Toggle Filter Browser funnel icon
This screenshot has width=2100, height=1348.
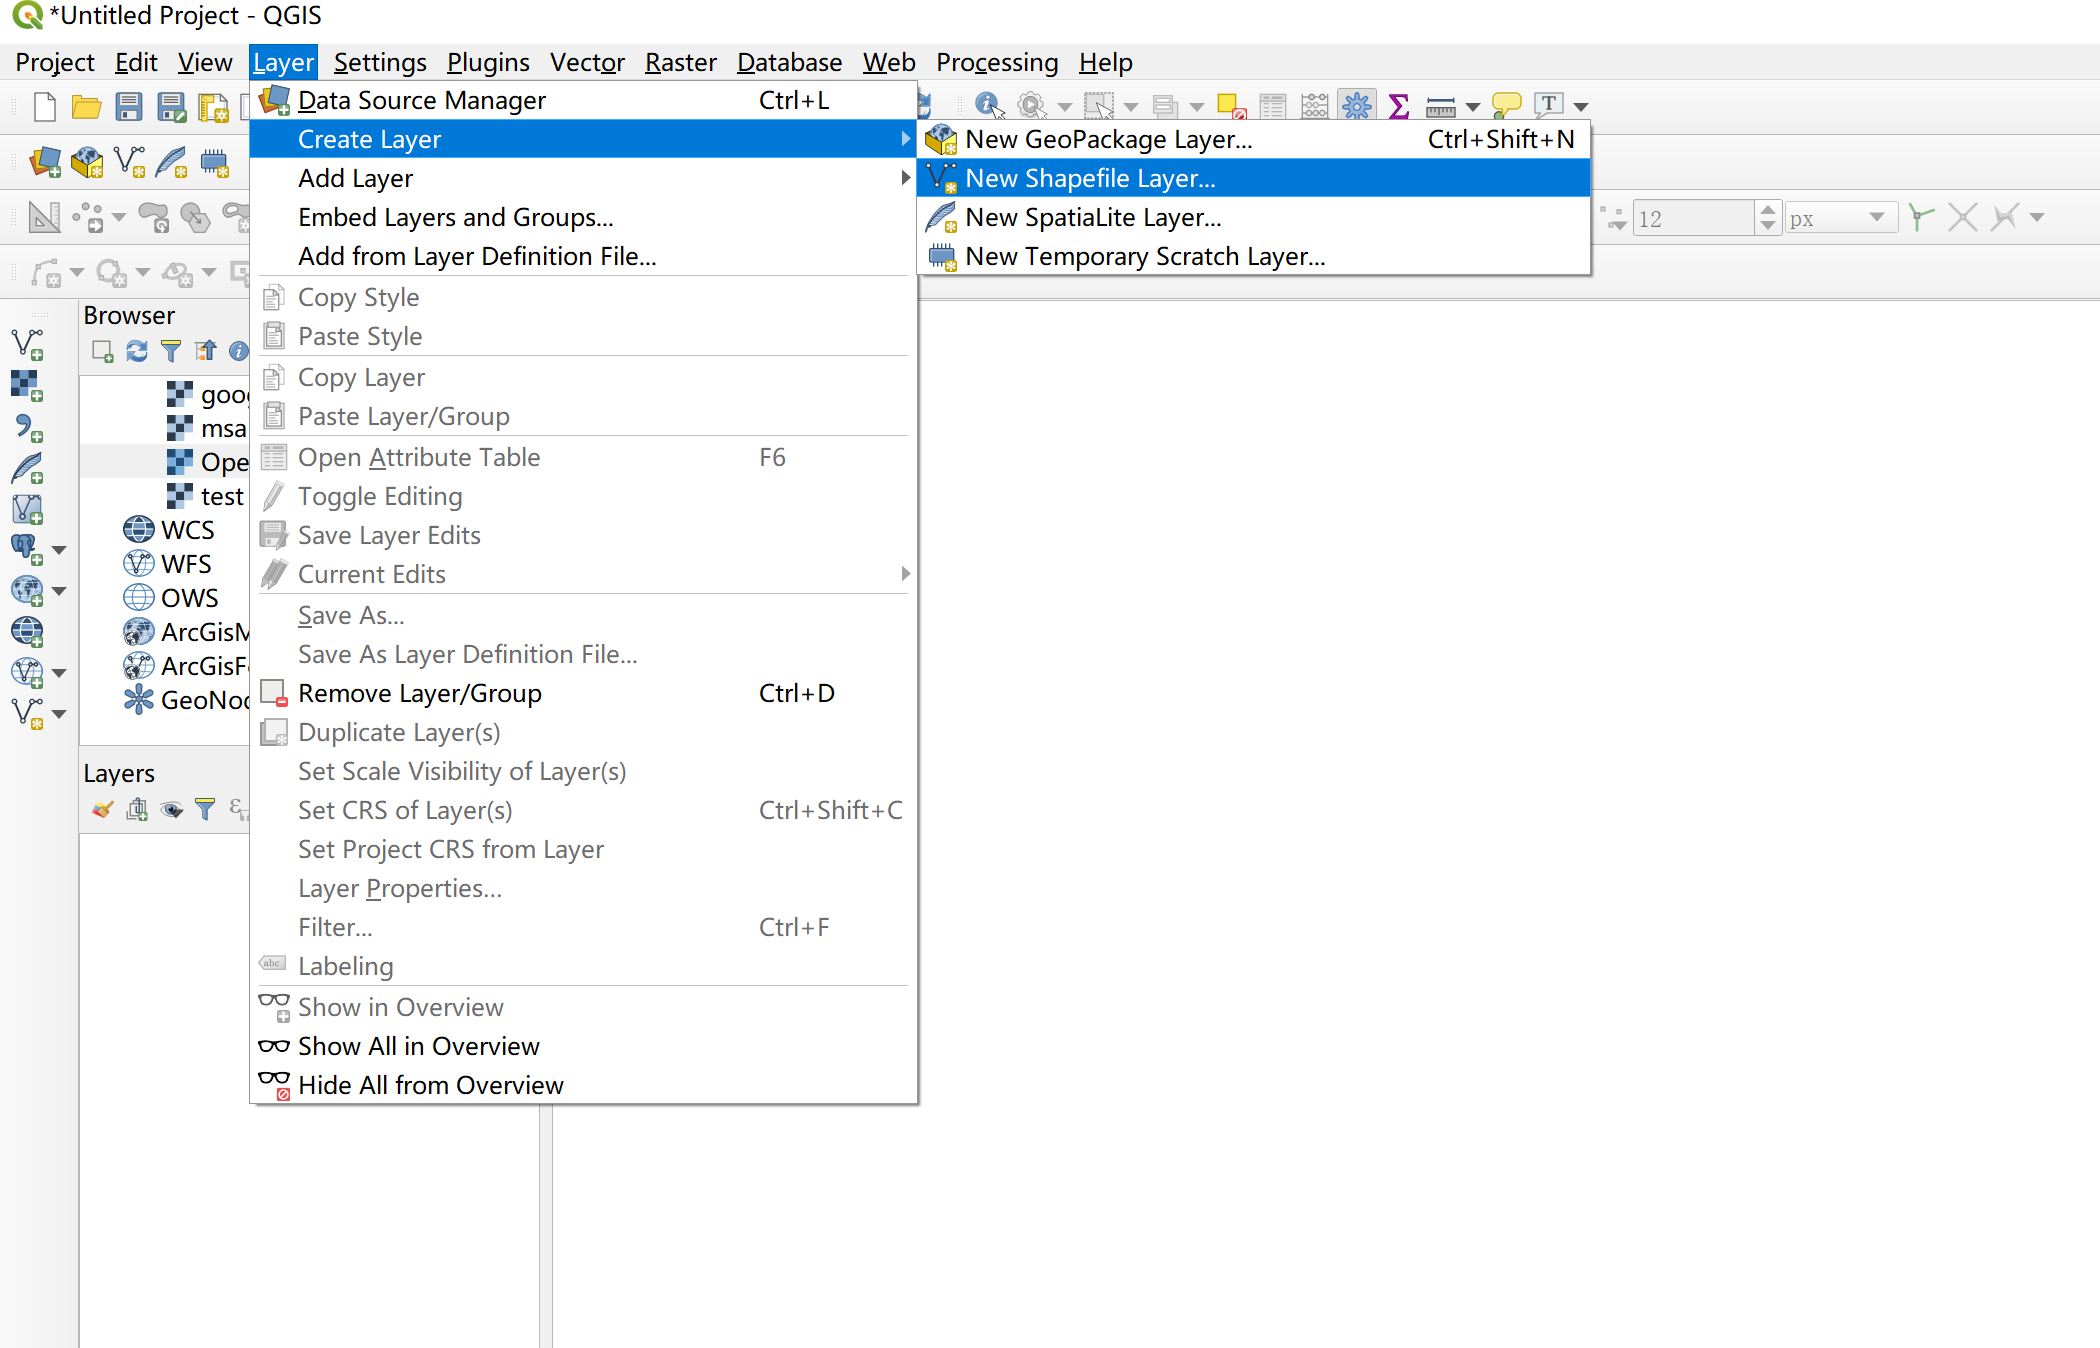point(171,351)
